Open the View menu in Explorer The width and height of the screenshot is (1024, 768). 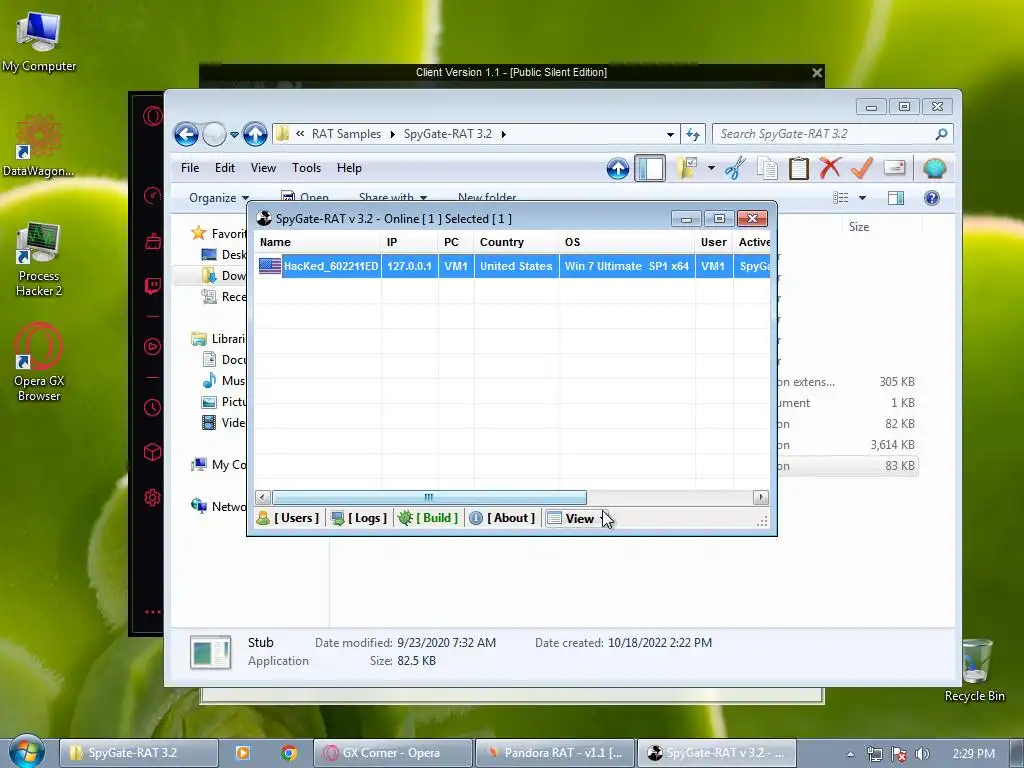click(x=263, y=168)
